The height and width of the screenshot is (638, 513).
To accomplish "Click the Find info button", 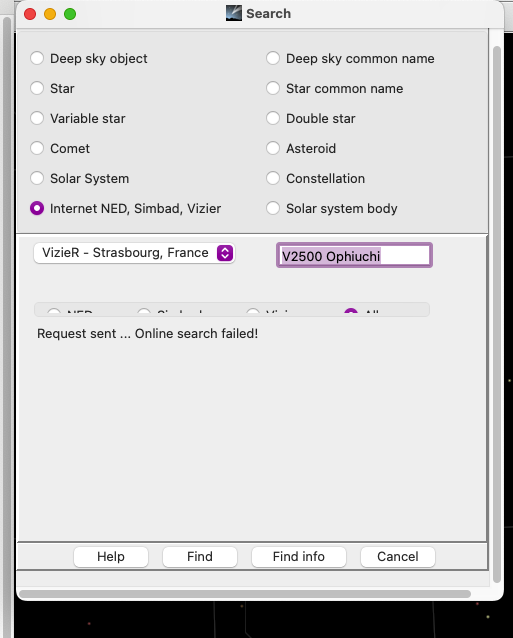I will 299,557.
